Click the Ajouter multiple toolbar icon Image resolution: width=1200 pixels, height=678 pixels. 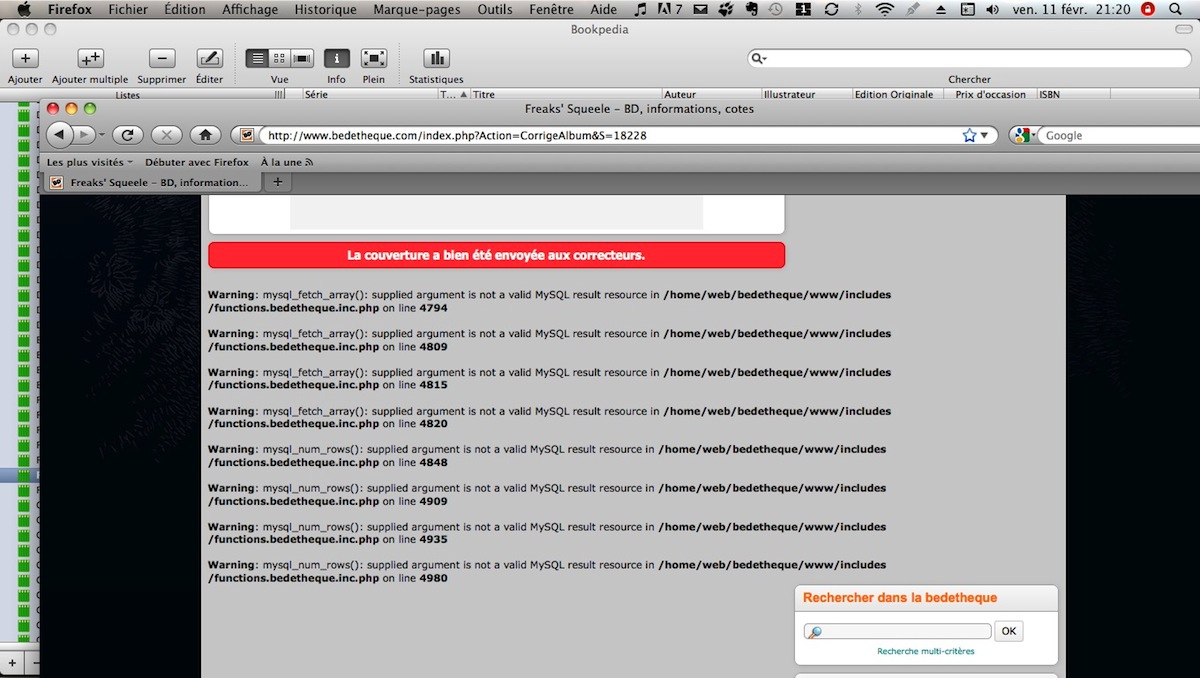tap(90, 59)
